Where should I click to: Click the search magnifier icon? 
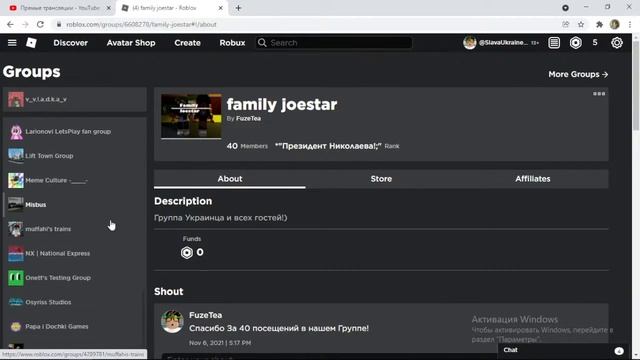[262, 42]
